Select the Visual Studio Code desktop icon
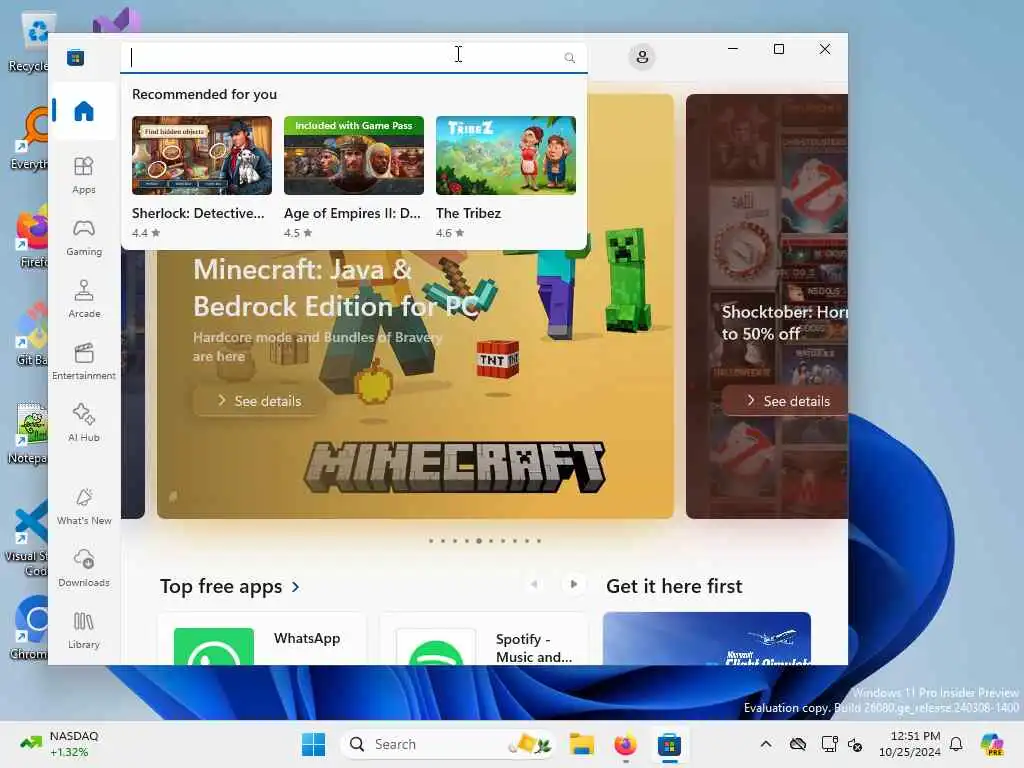The height and width of the screenshot is (768, 1024). pos(27,537)
